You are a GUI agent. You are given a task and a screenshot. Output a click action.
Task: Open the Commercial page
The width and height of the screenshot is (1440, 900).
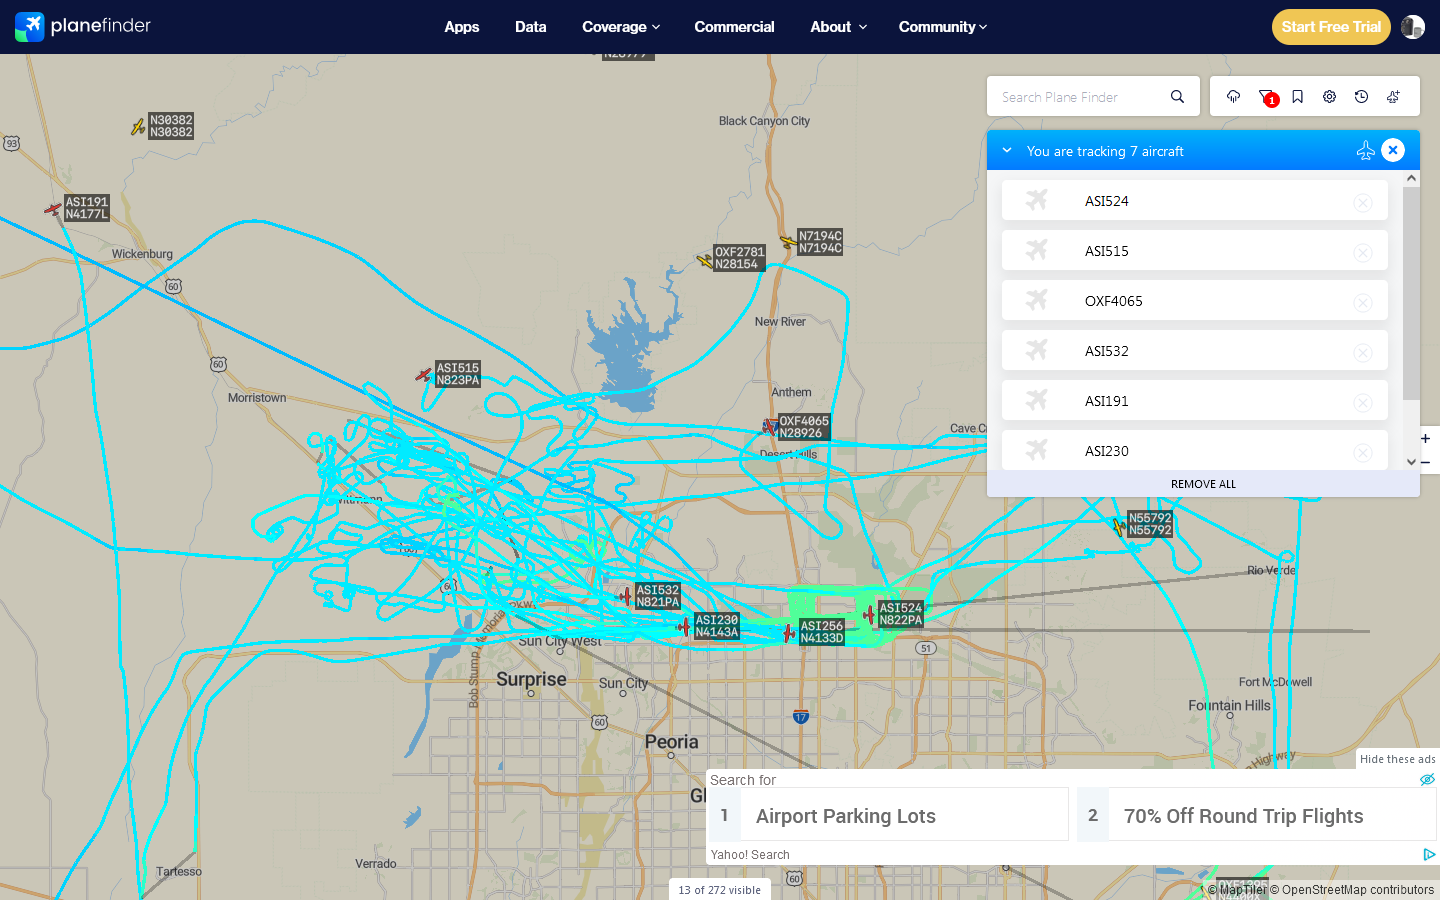coord(734,27)
